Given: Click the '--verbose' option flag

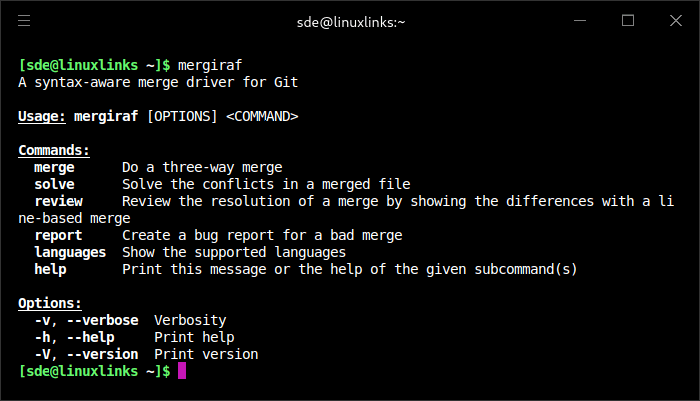Looking at the screenshot, I should (x=103, y=320).
